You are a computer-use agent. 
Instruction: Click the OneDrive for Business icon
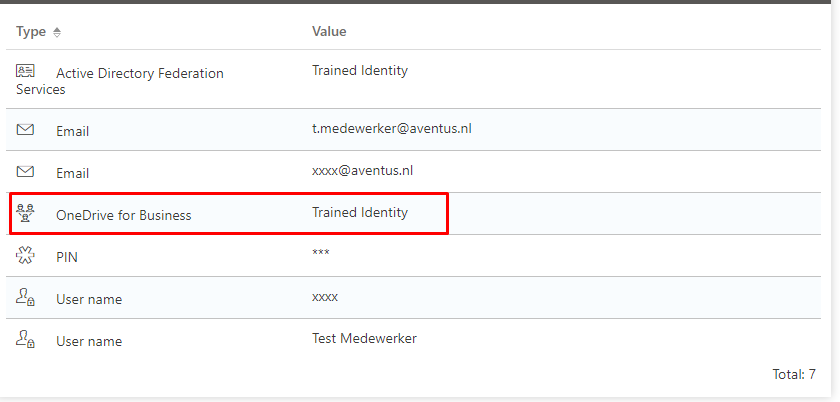pyautogui.click(x=26, y=213)
